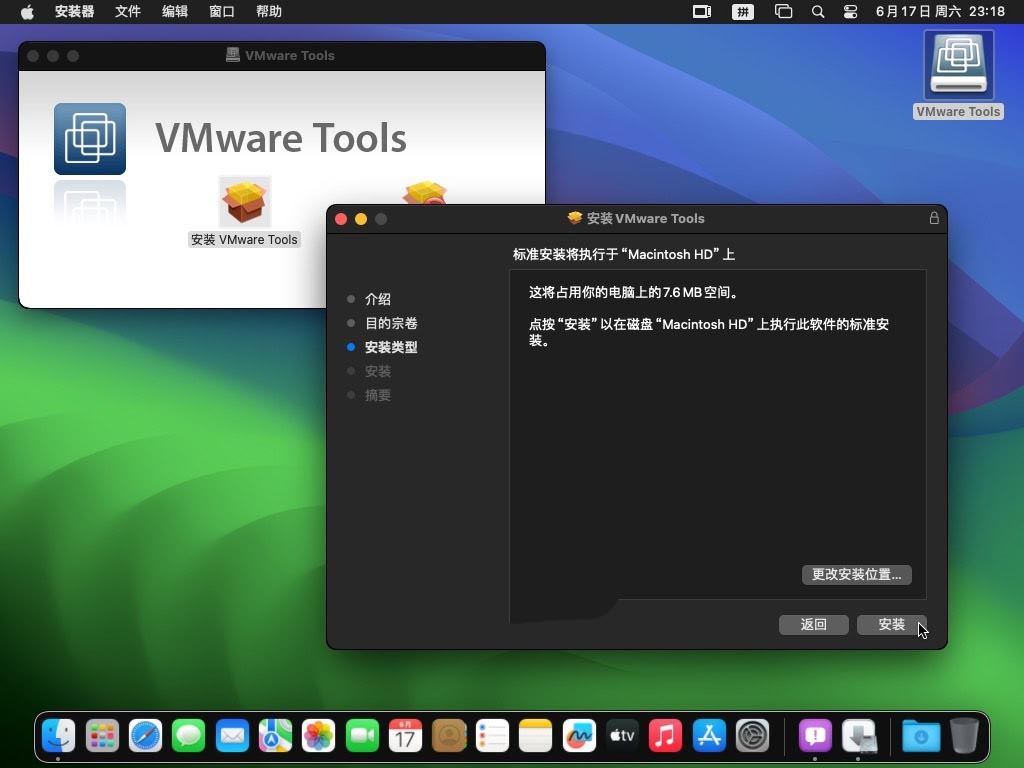
Task: Open the Apple menu
Action: [x=27, y=12]
